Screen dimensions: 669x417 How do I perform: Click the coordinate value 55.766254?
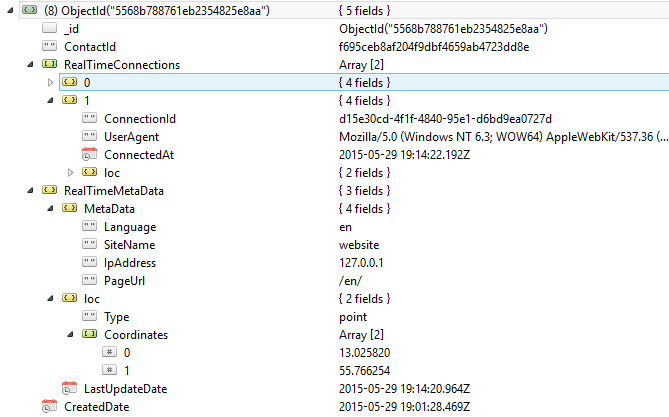click(364, 370)
